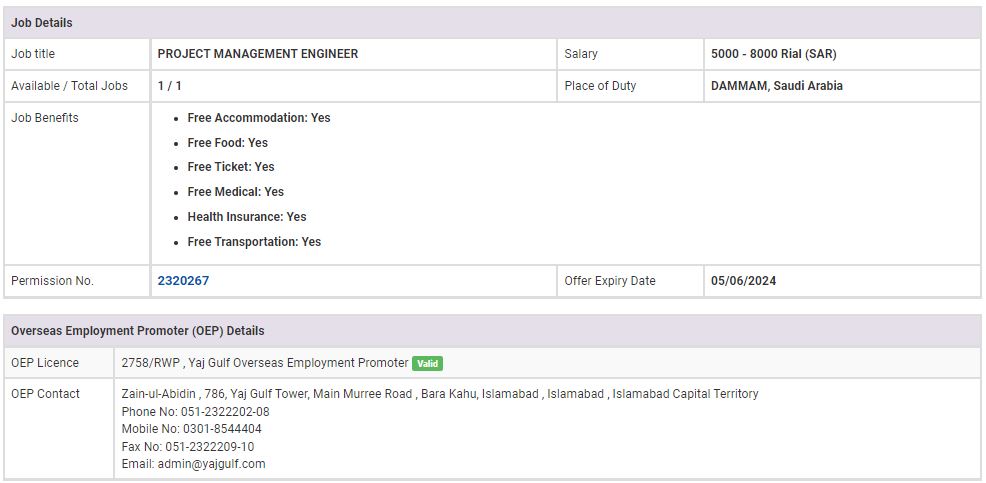Select the PROJECT MANAGEMENT ENGINEER job title
The height and width of the screenshot is (483, 986).
[x=257, y=54]
